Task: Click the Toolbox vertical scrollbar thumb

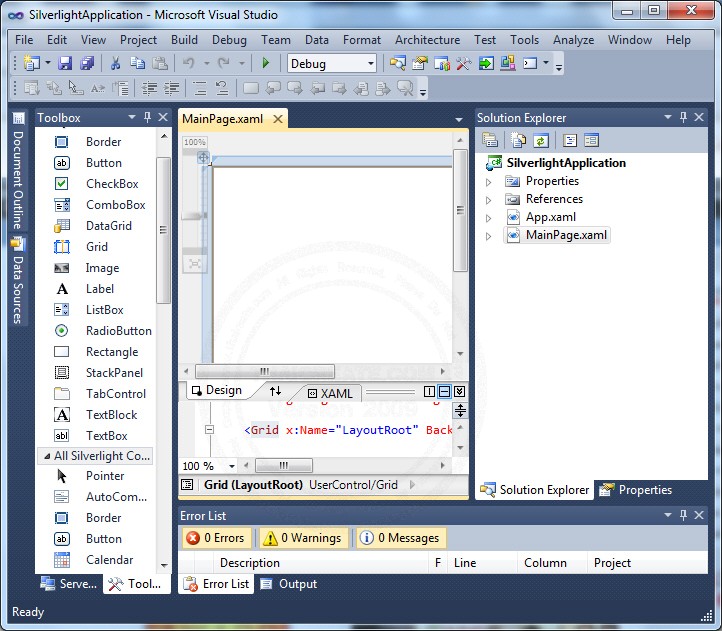Action: point(163,230)
